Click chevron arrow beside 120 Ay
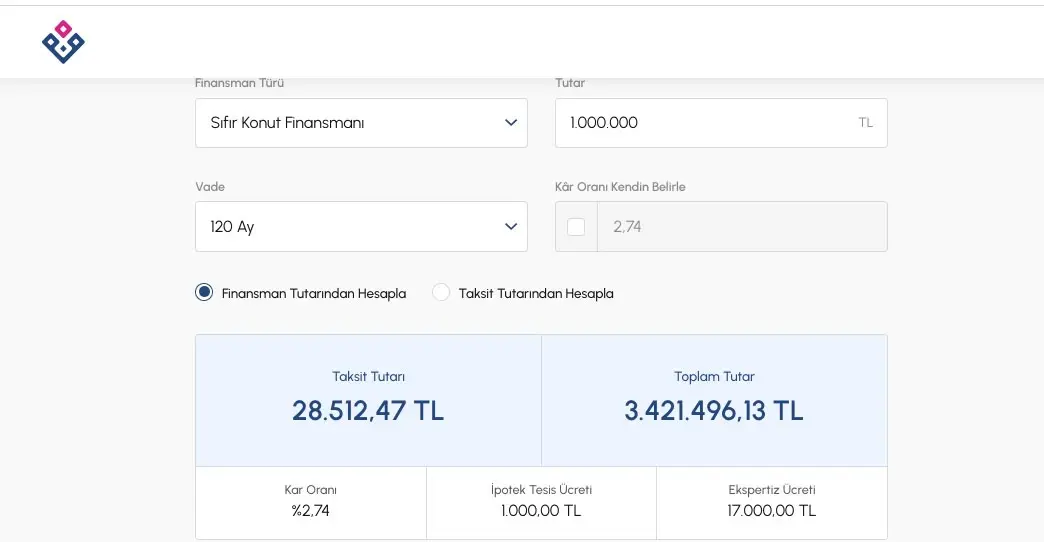The width and height of the screenshot is (1044, 542). click(511, 227)
